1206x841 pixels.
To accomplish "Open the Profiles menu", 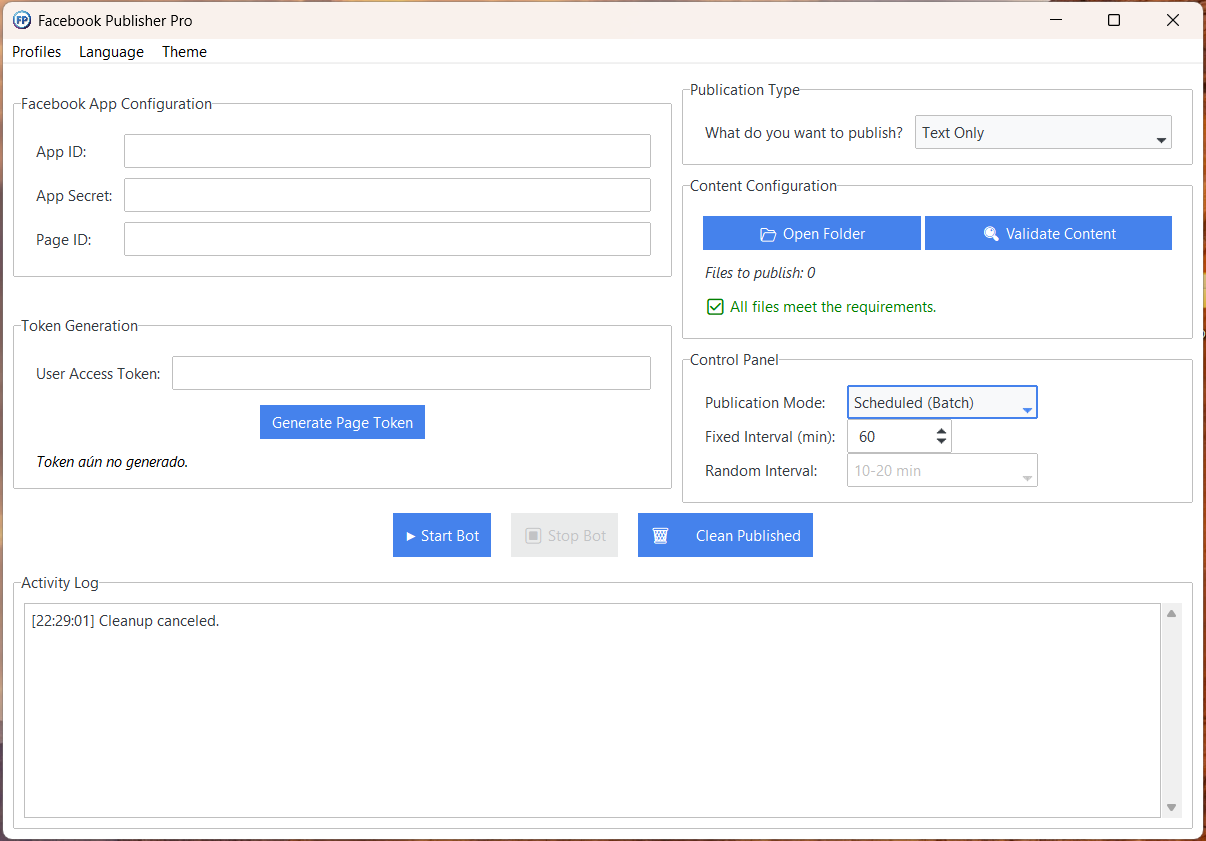I will (36, 52).
